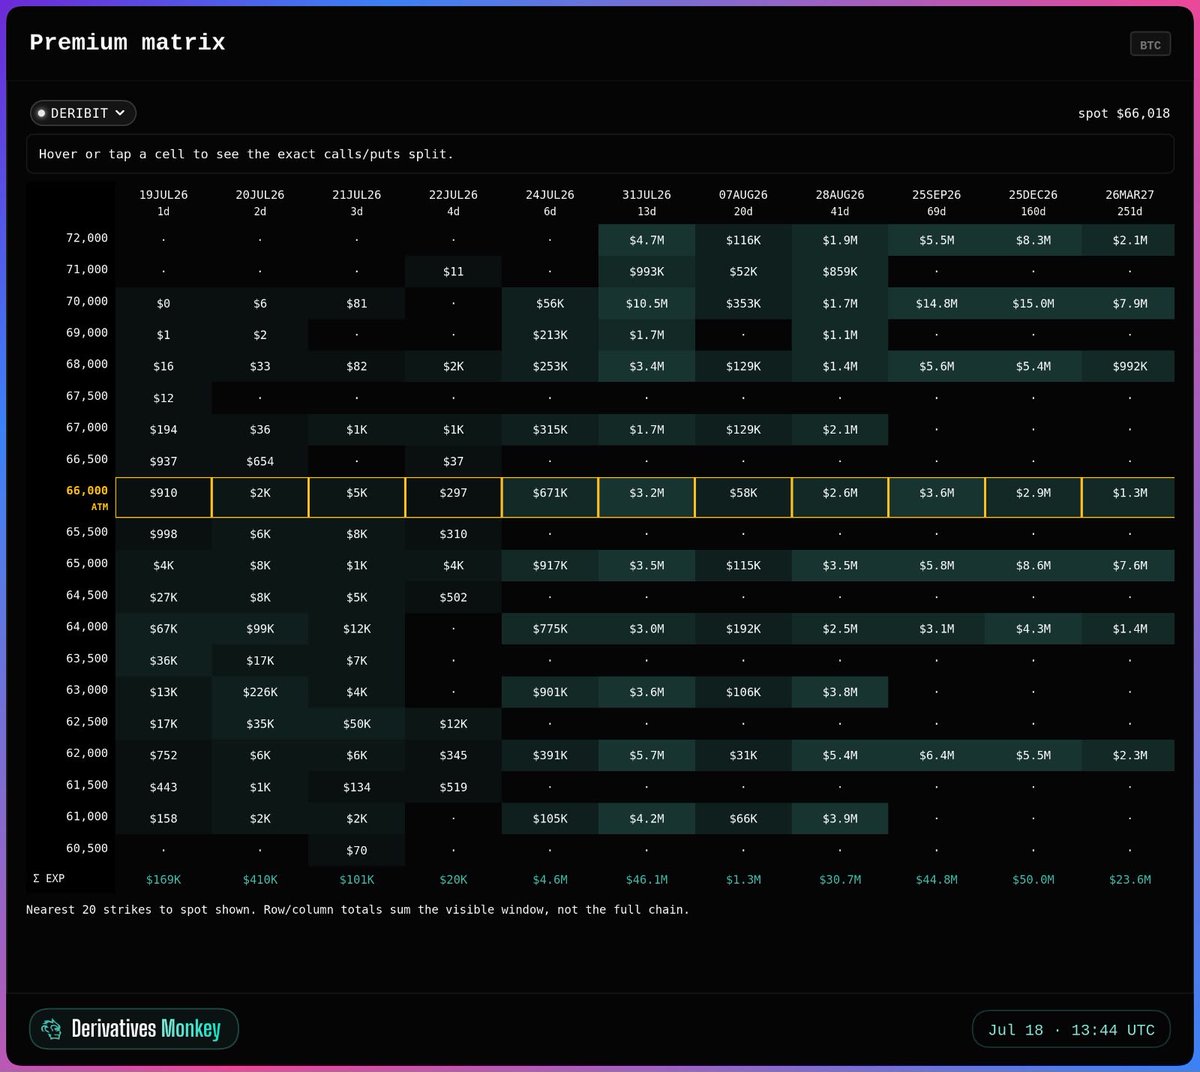1200x1072 pixels.
Task: Click the $226K cell in 20JUL26 column
Action: [260, 692]
